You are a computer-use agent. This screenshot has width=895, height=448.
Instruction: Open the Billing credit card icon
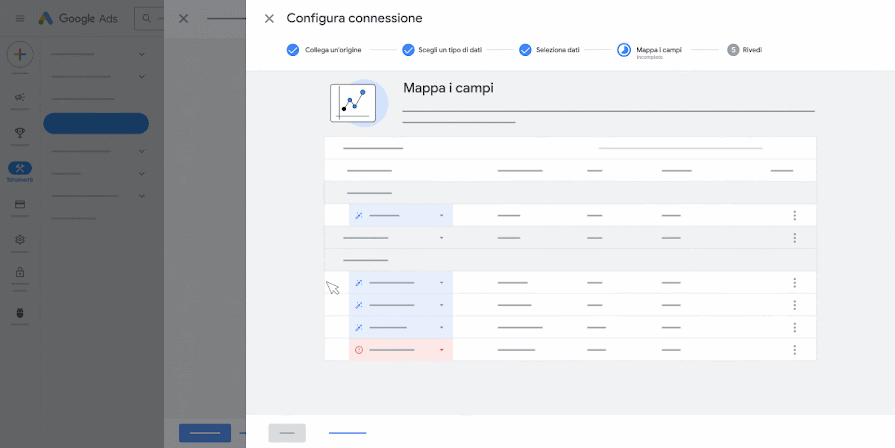20,204
